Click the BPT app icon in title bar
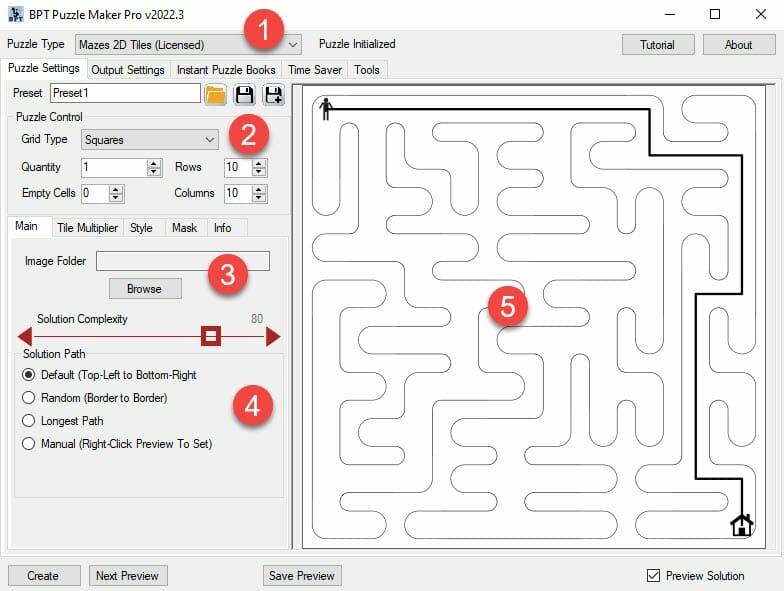 click(16, 14)
